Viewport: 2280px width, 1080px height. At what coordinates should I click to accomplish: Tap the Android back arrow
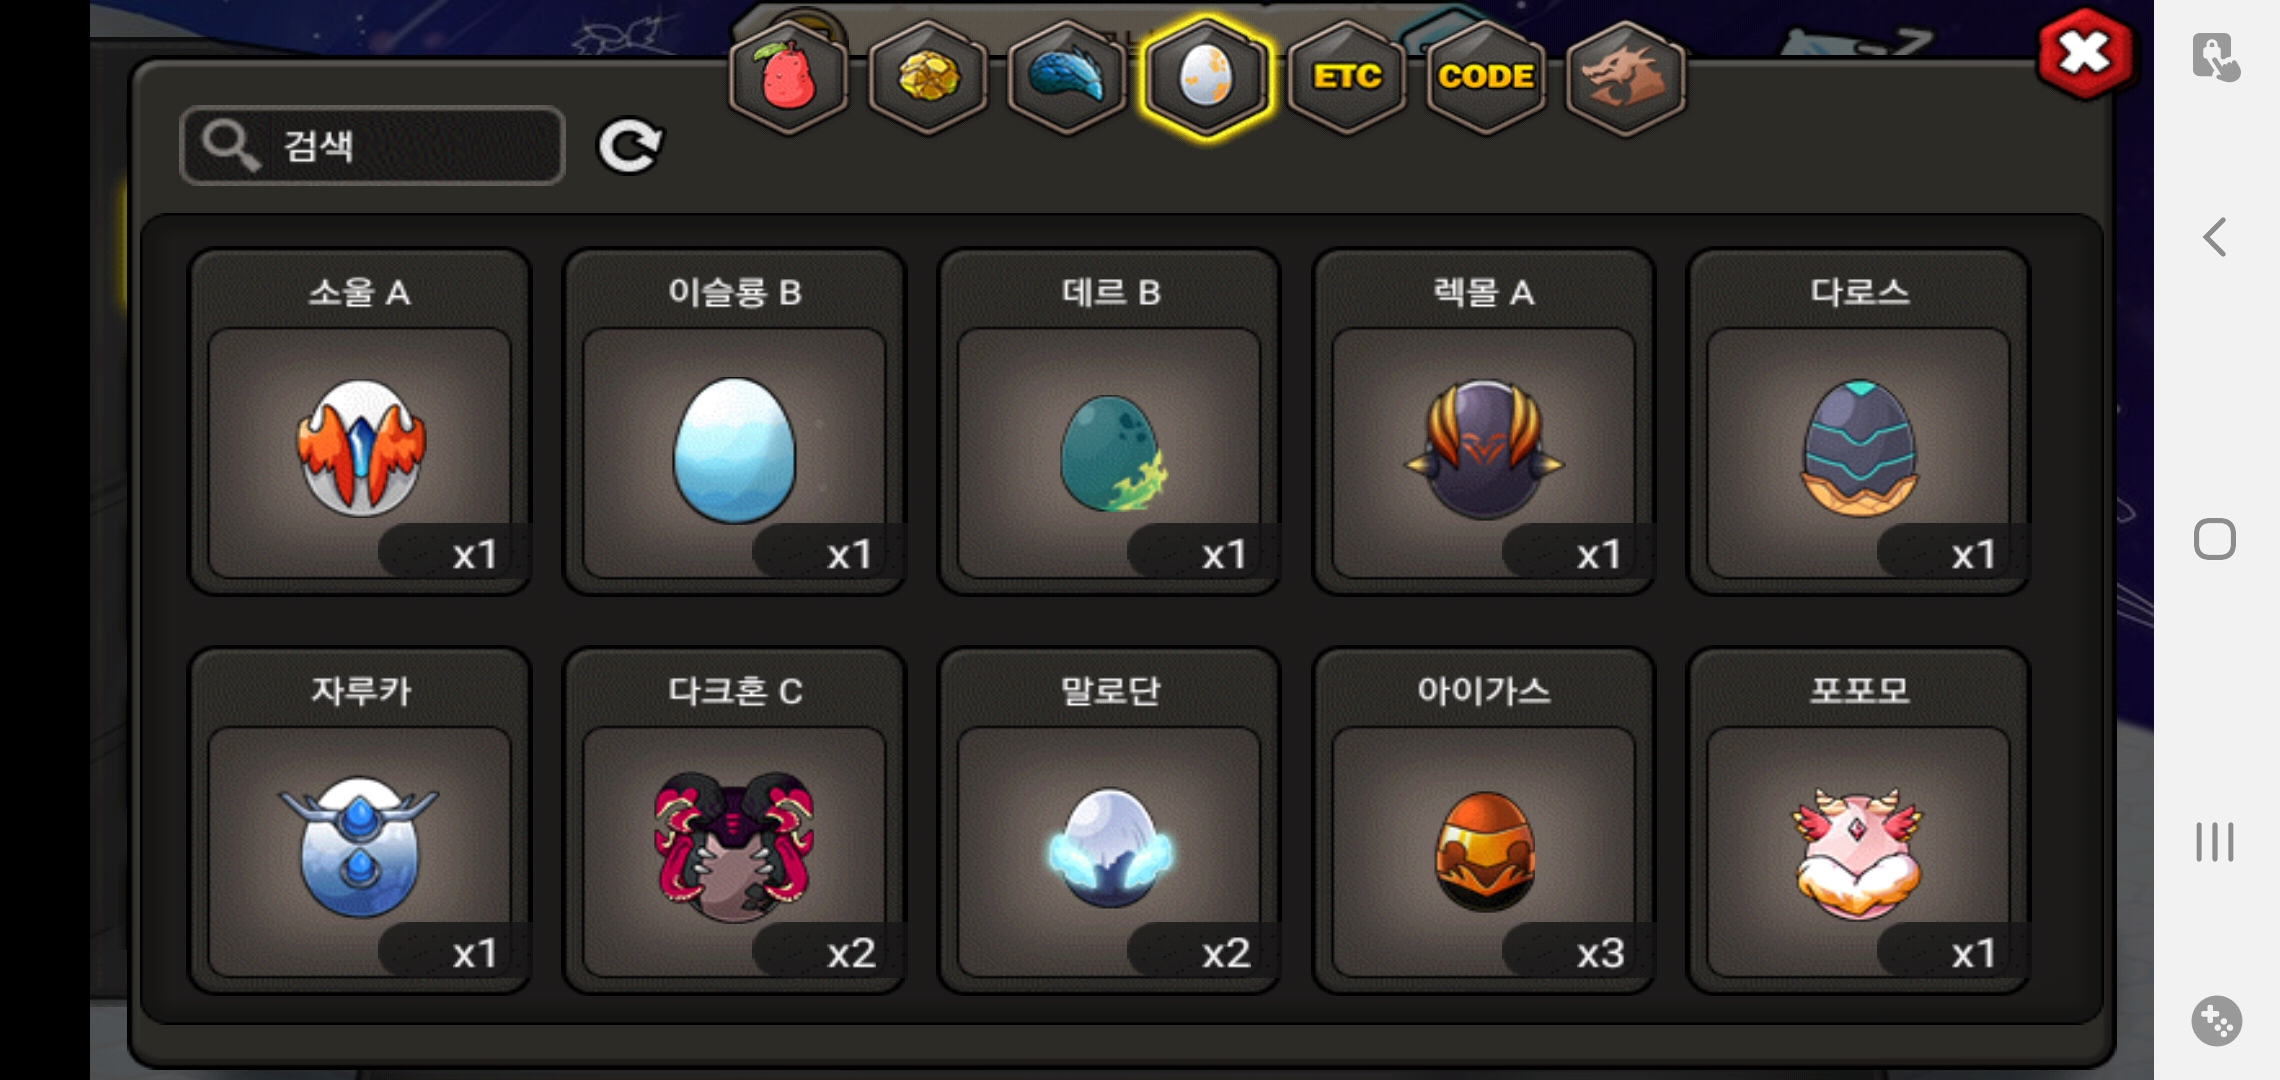click(x=2215, y=237)
